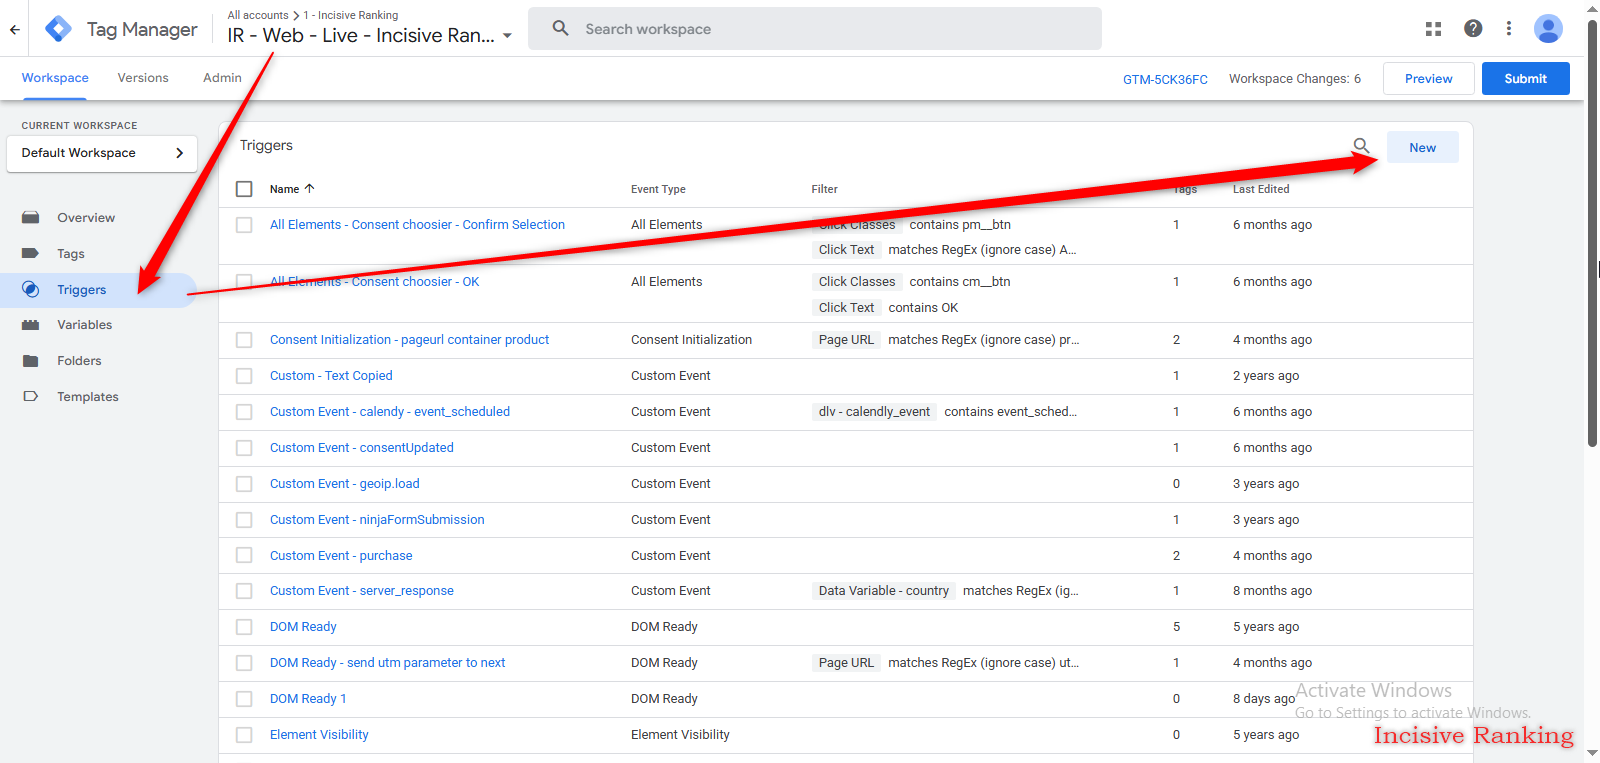1600x763 pixels.
Task: Check the Element Visibility trigger checkbox
Action: [244, 735]
